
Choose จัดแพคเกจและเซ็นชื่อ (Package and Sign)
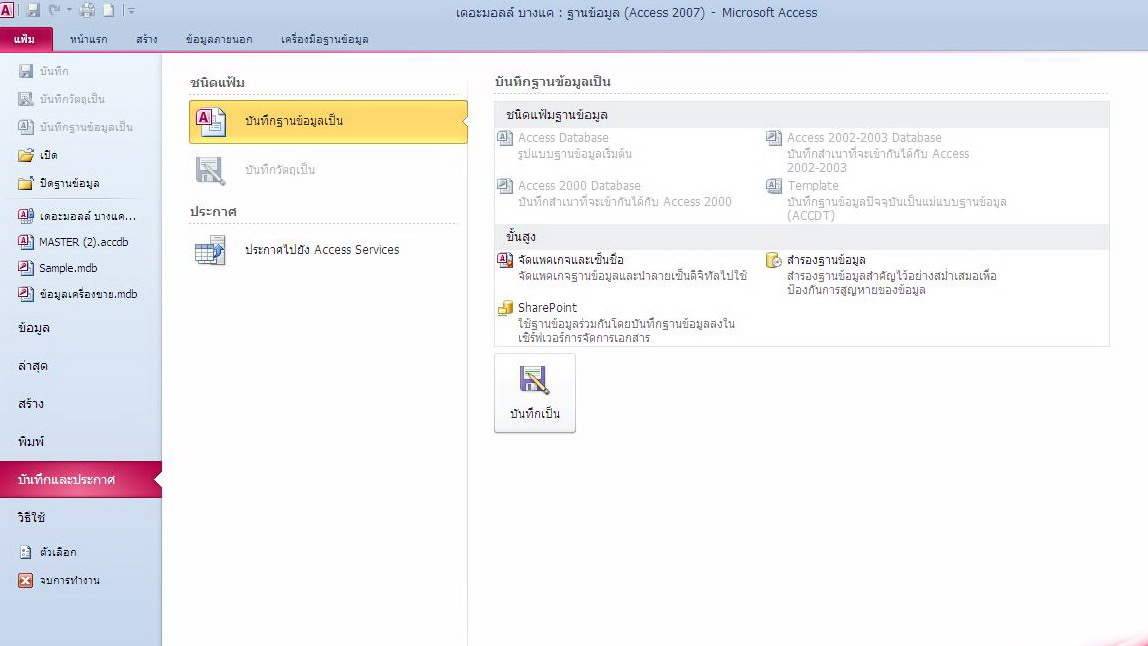tap(622, 267)
